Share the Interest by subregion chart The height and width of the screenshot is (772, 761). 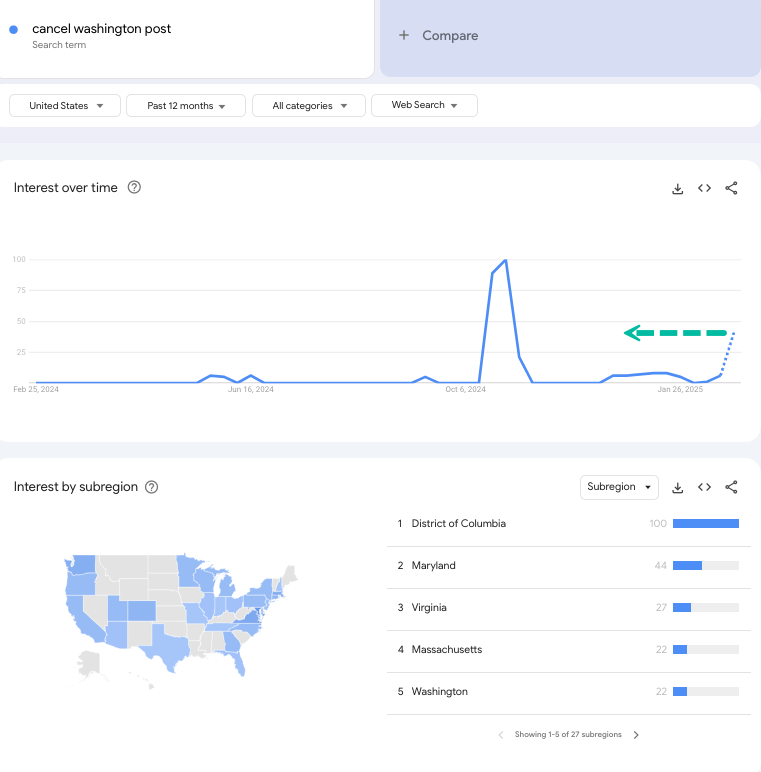pyautogui.click(x=731, y=487)
